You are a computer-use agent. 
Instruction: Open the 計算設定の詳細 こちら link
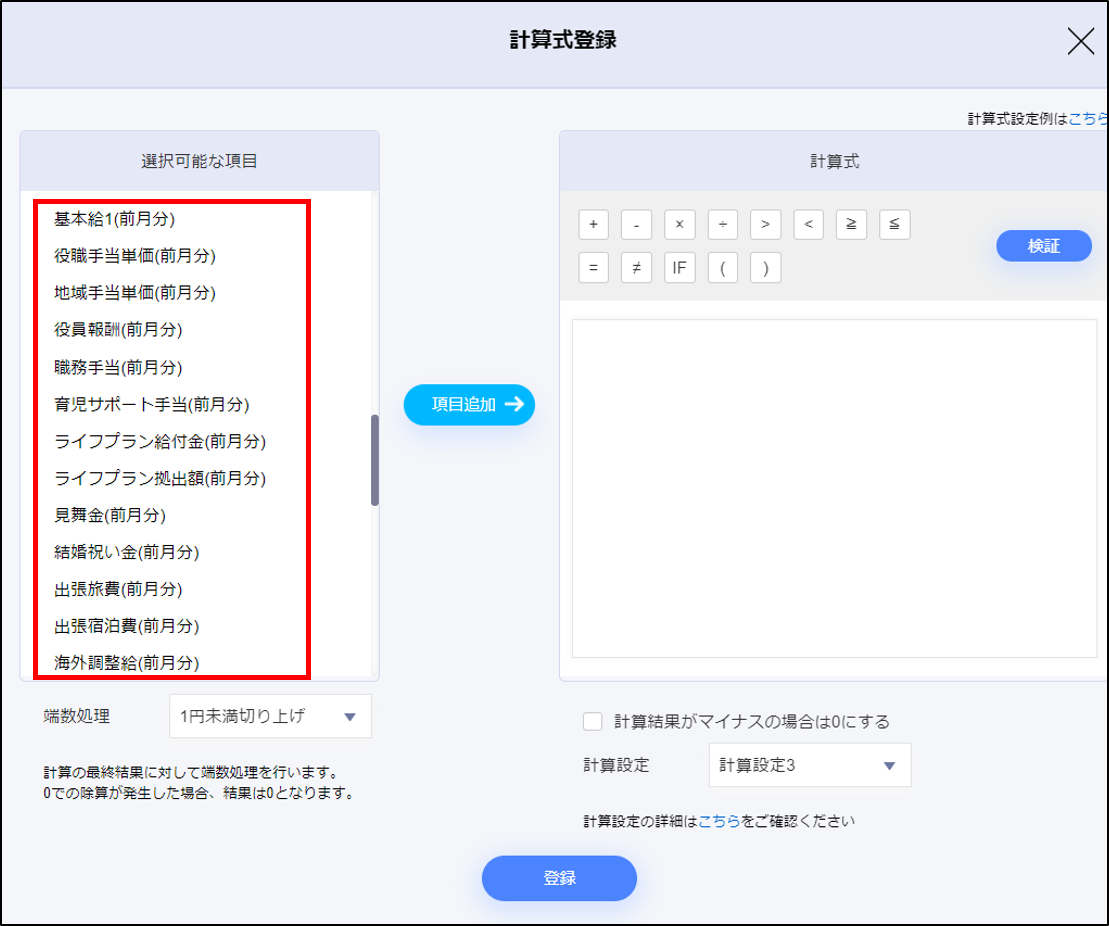pos(719,821)
